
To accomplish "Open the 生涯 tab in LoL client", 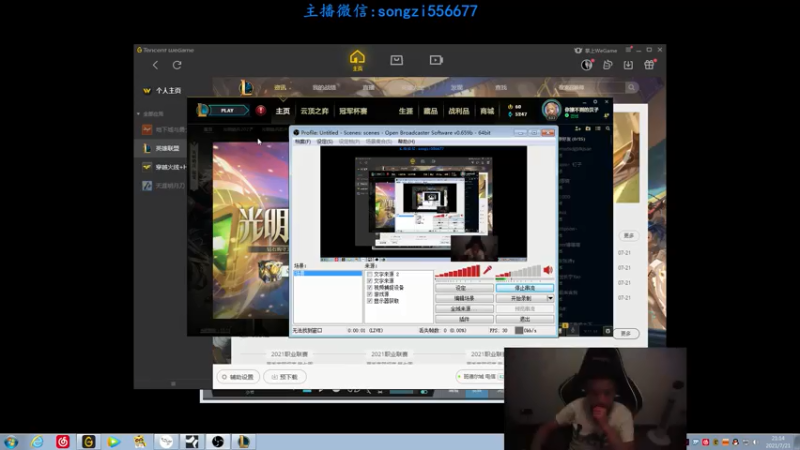I will pos(406,111).
